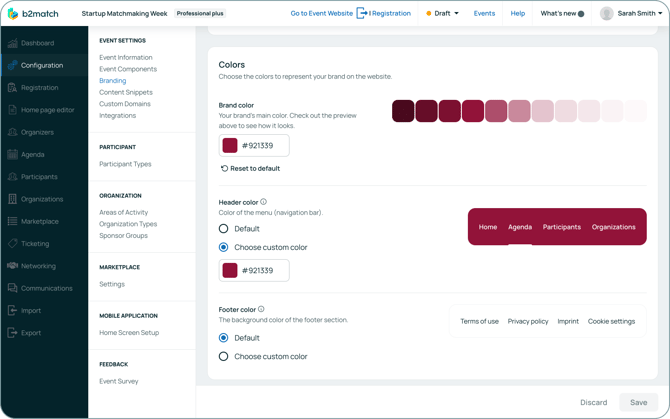Click Agenda in the header preview
The image size is (670, 419).
tap(520, 227)
